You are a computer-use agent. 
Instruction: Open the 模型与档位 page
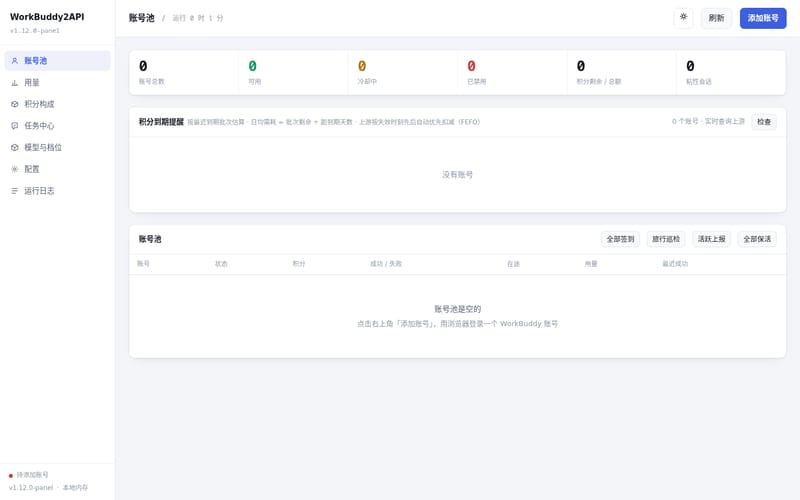pos(57,147)
